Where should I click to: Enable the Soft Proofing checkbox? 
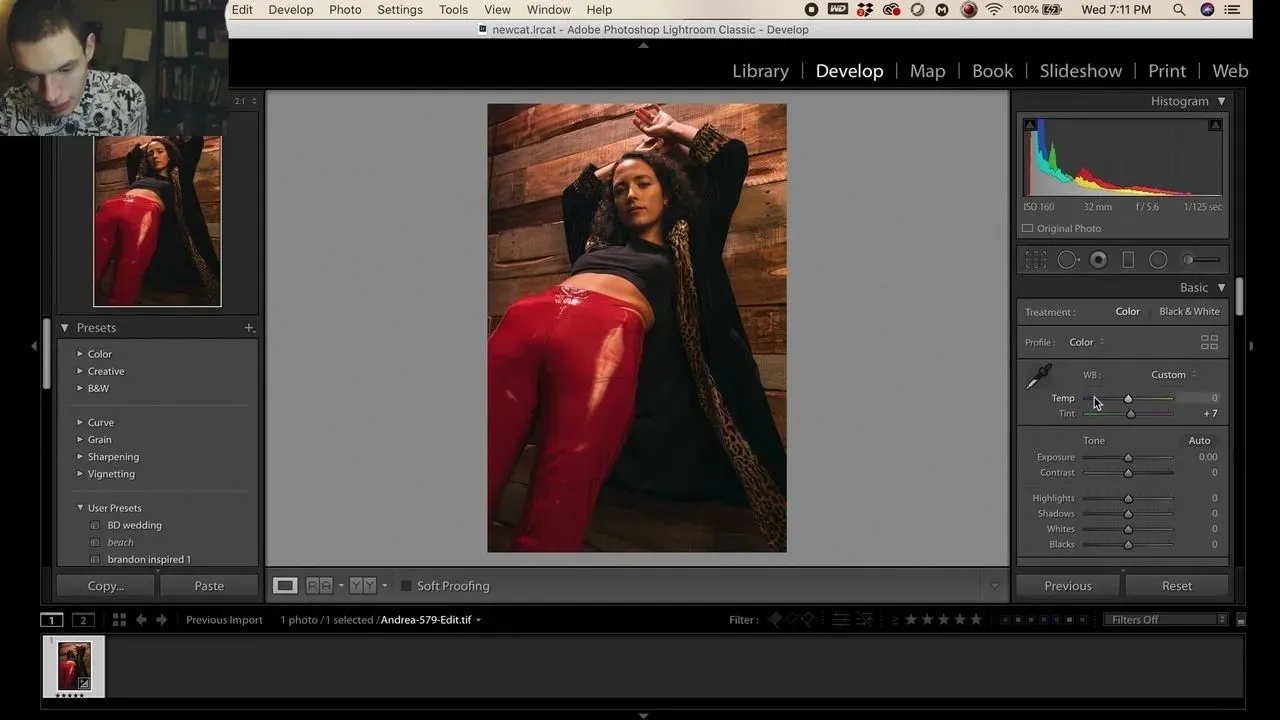pyautogui.click(x=406, y=586)
